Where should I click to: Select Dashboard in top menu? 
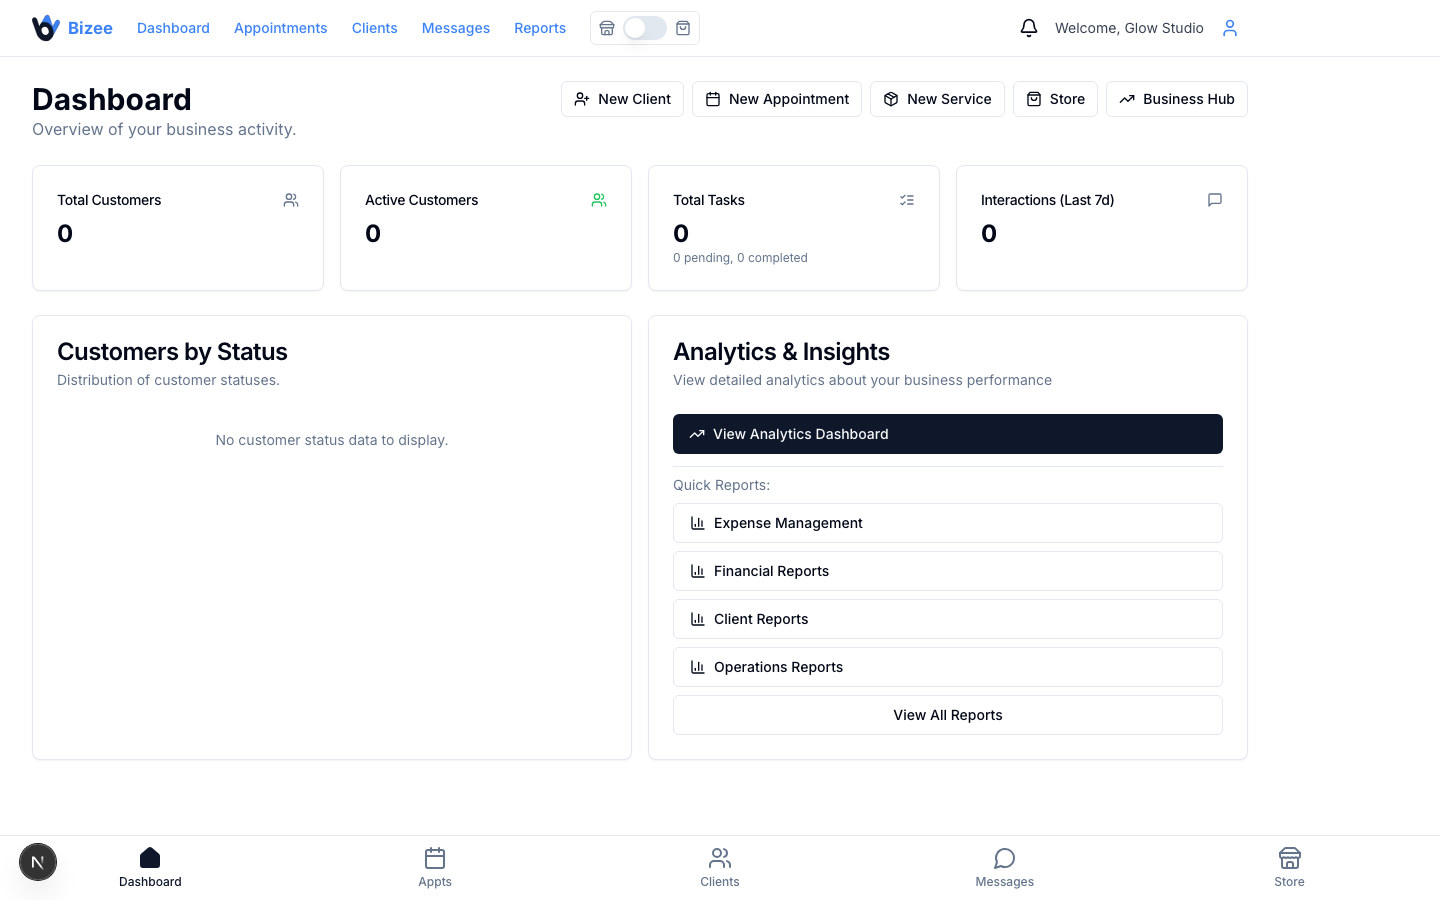click(173, 28)
